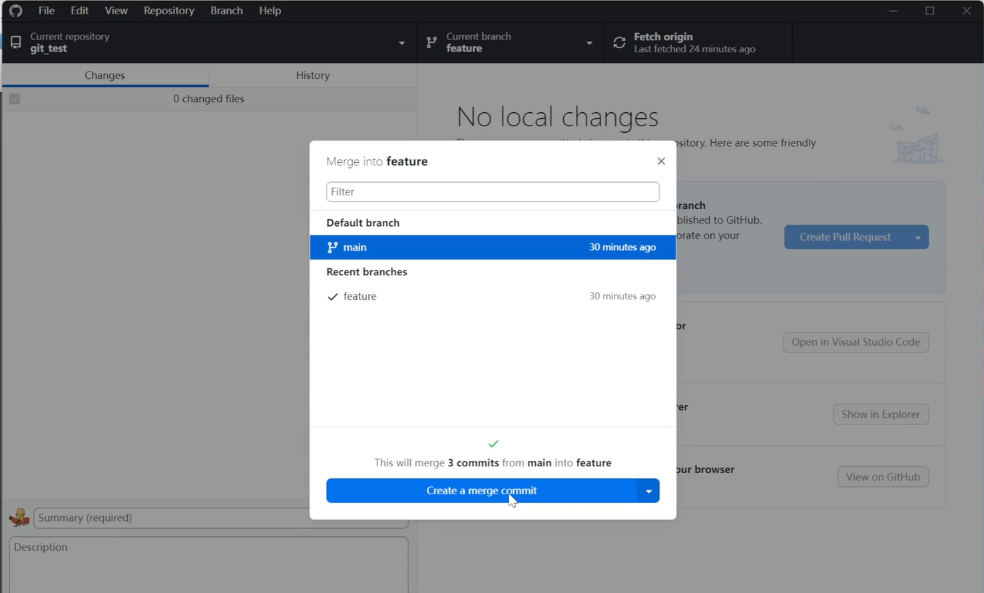Select the main branch in list

(492, 247)
